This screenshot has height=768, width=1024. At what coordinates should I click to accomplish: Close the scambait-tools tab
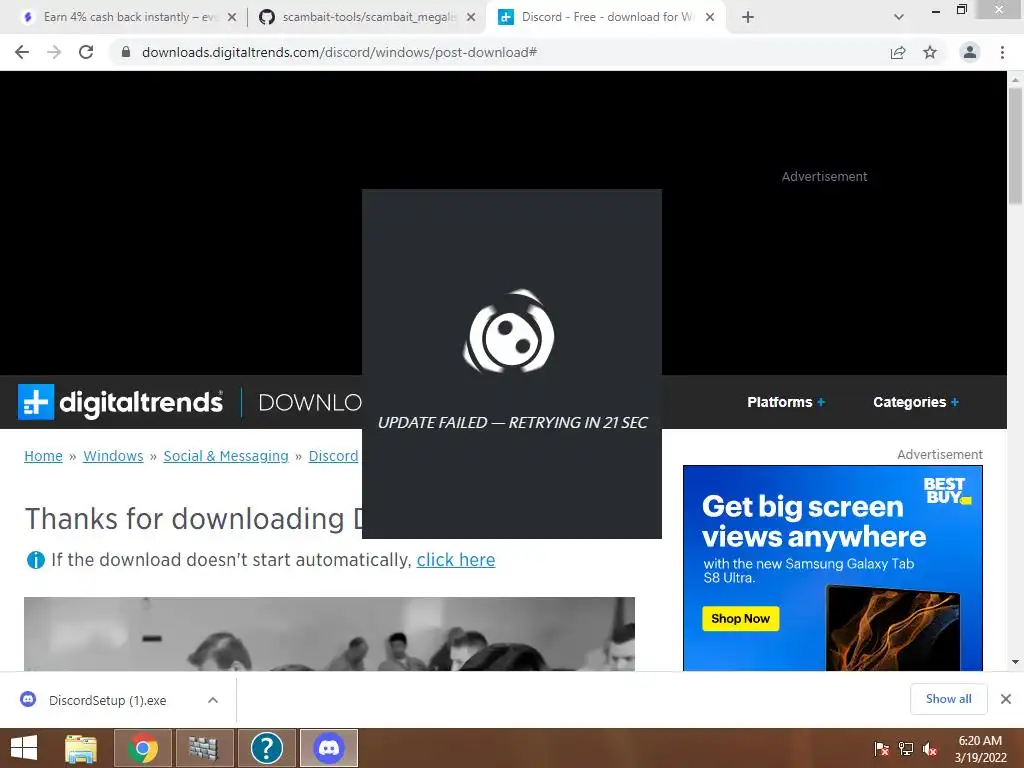pos(471,17)
